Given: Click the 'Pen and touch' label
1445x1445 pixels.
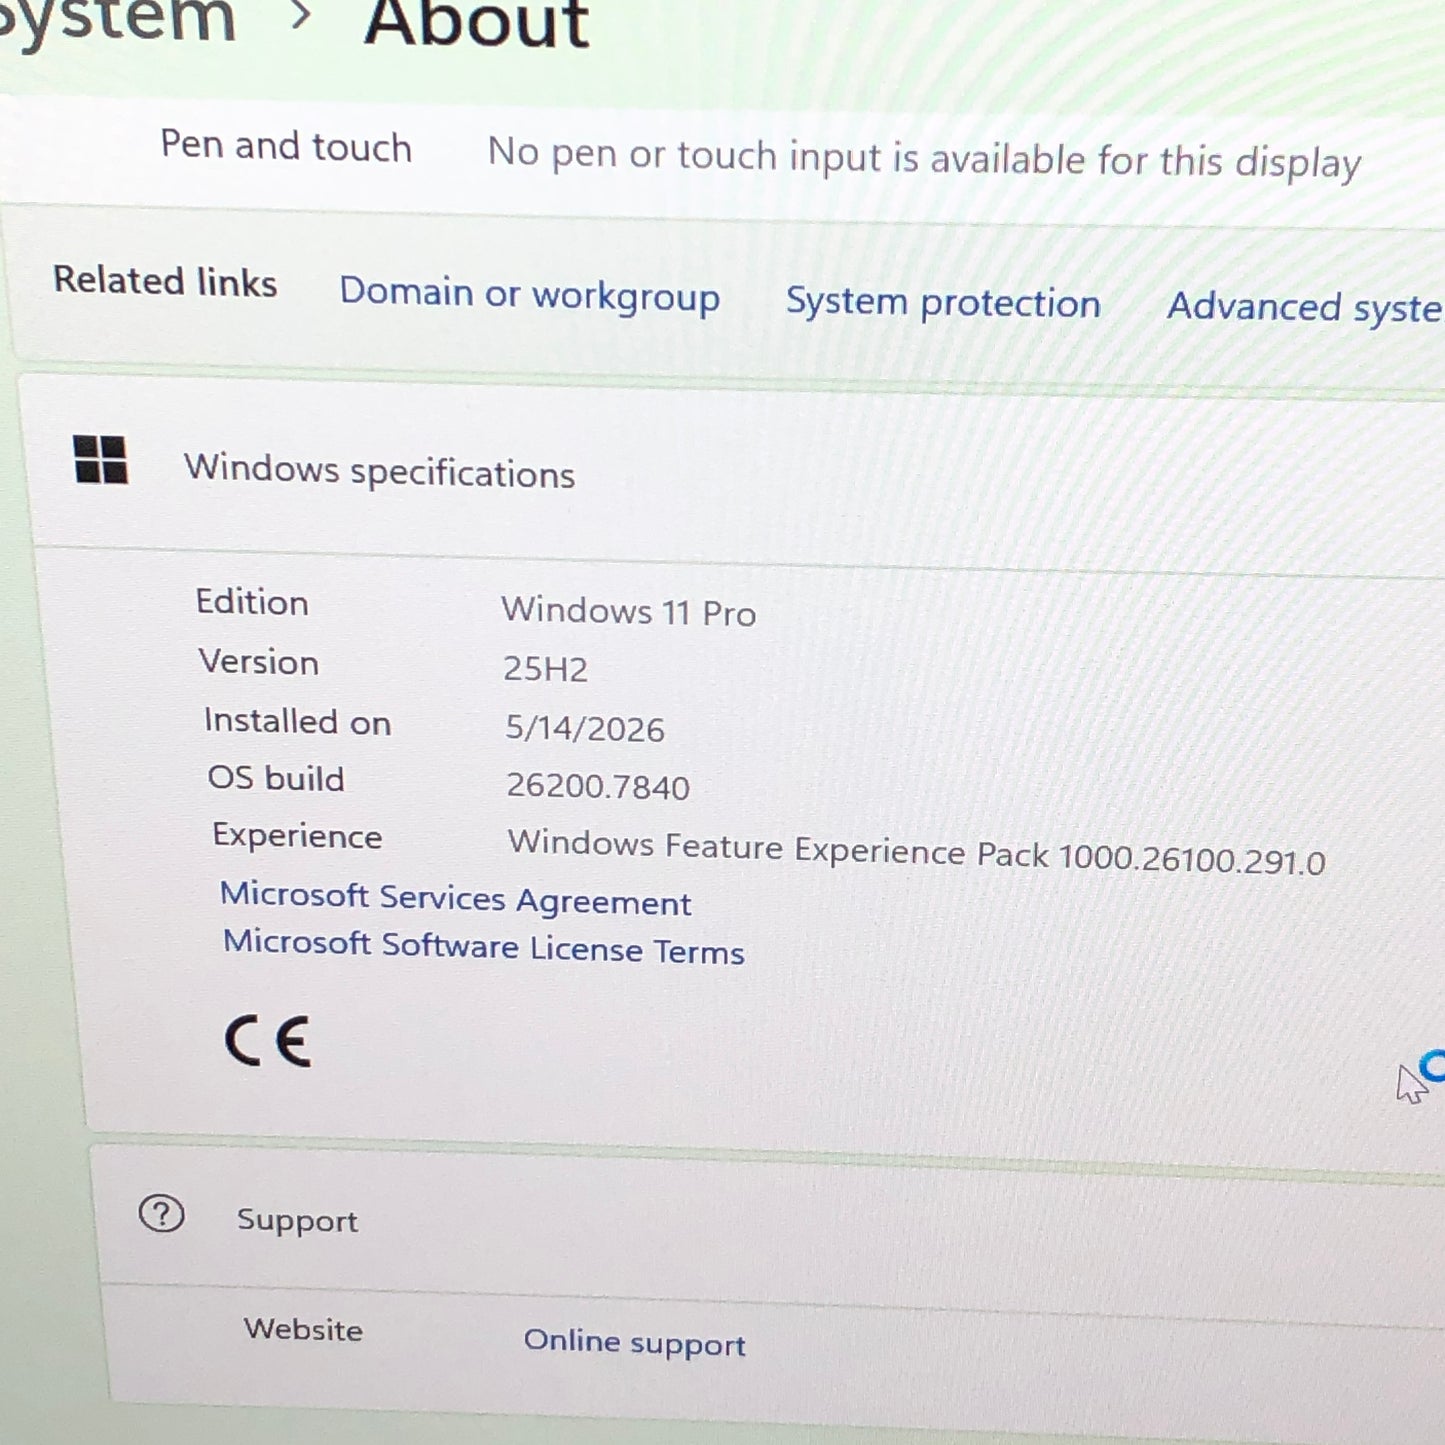Looking at the screenshot, I should tap(286, 146).
